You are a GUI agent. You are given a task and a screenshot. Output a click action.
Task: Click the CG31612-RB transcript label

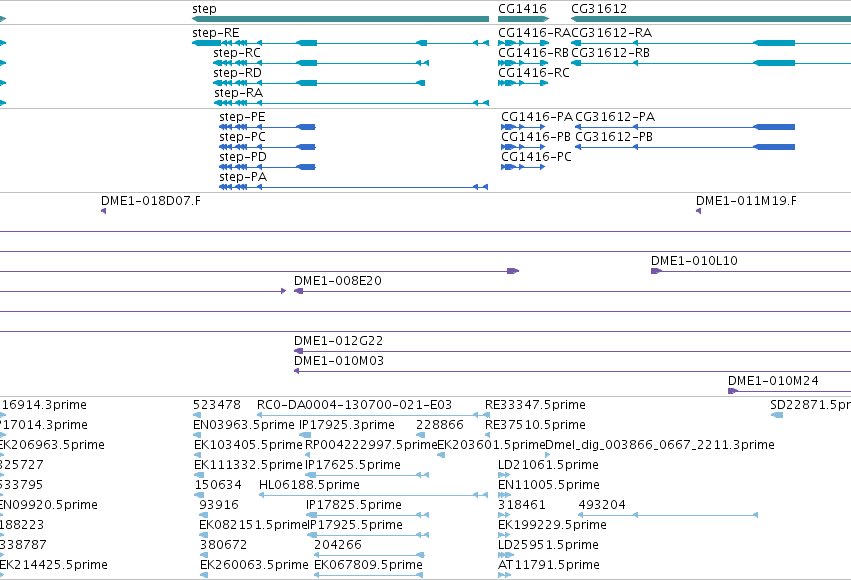(x=611, y=53)
